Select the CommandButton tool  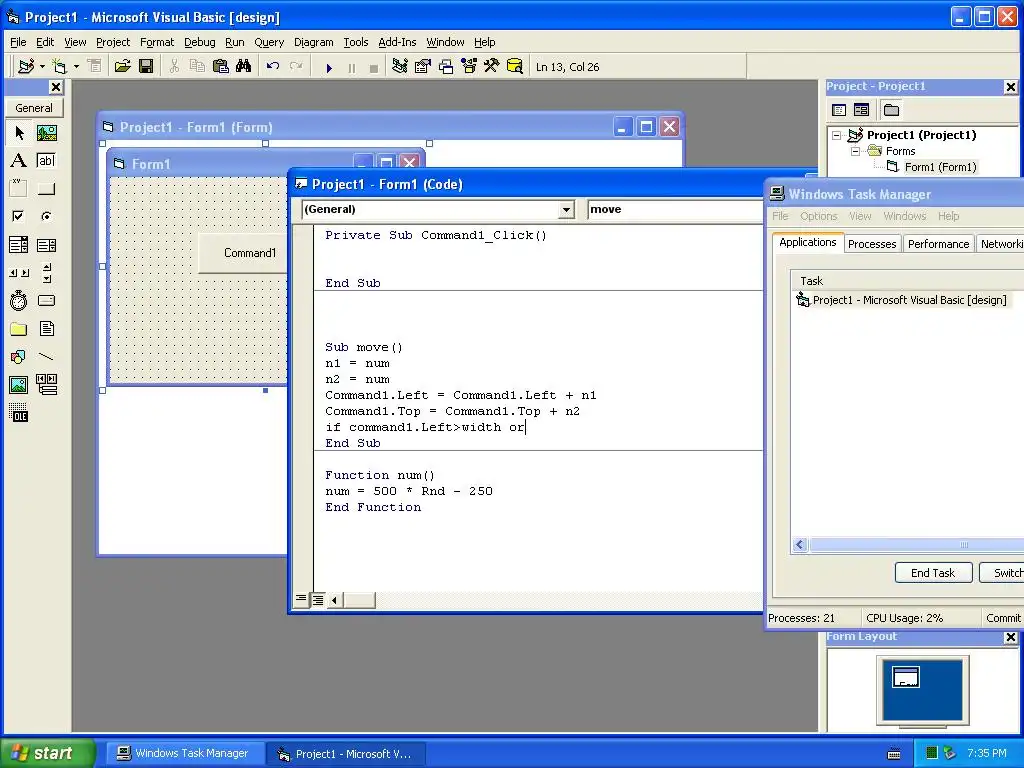pyautogui.click(x=46, y=189)
